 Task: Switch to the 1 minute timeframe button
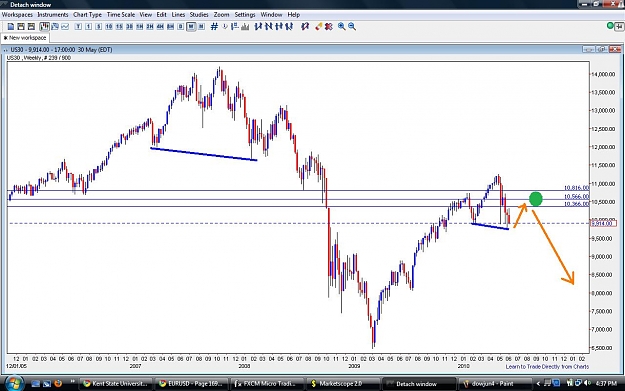pyautogui.click(x=88, y=27)
